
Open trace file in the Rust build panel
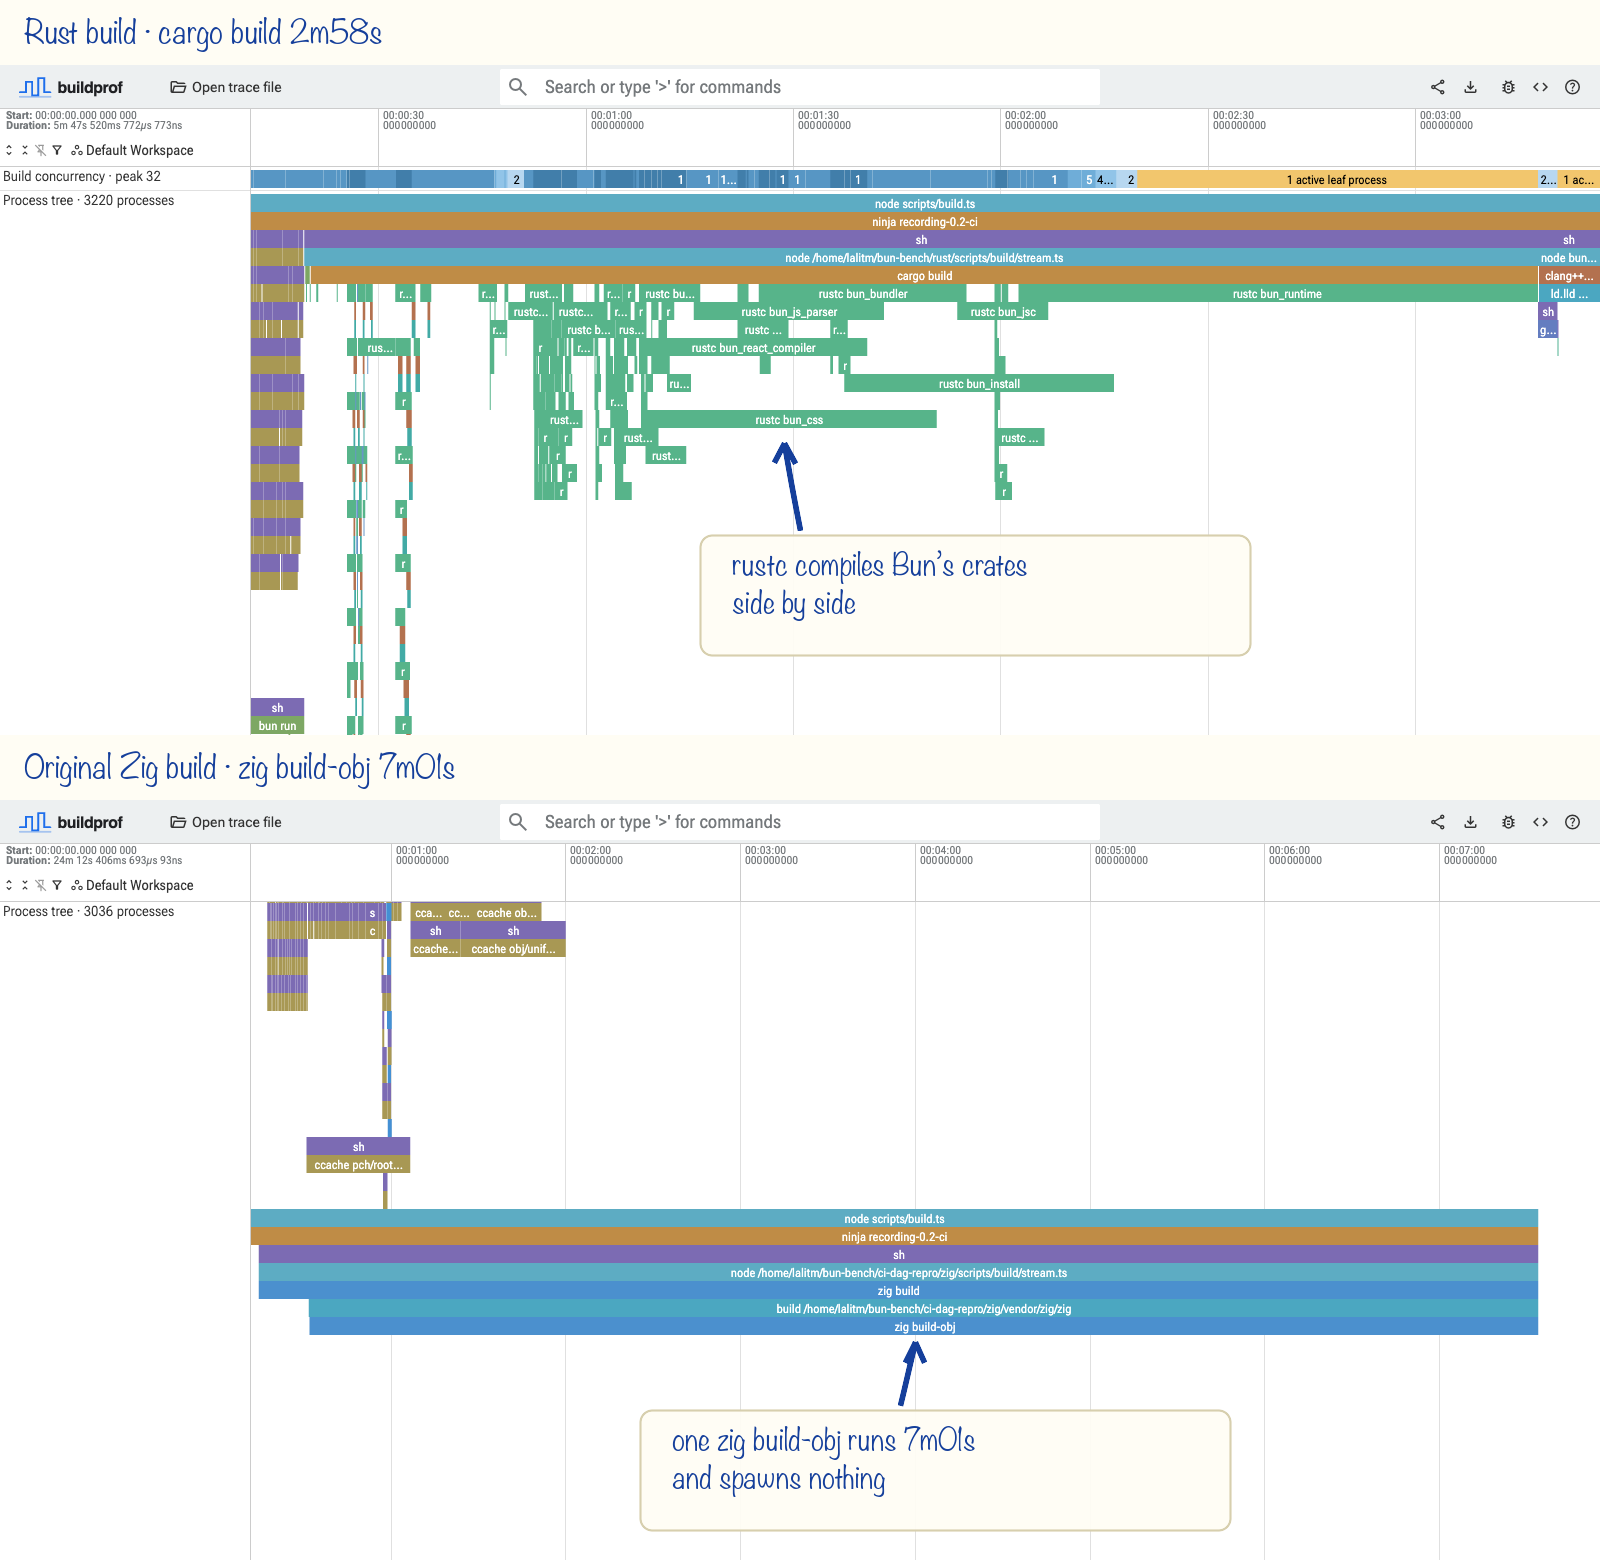pyautogui.click(x=226, y=87)
